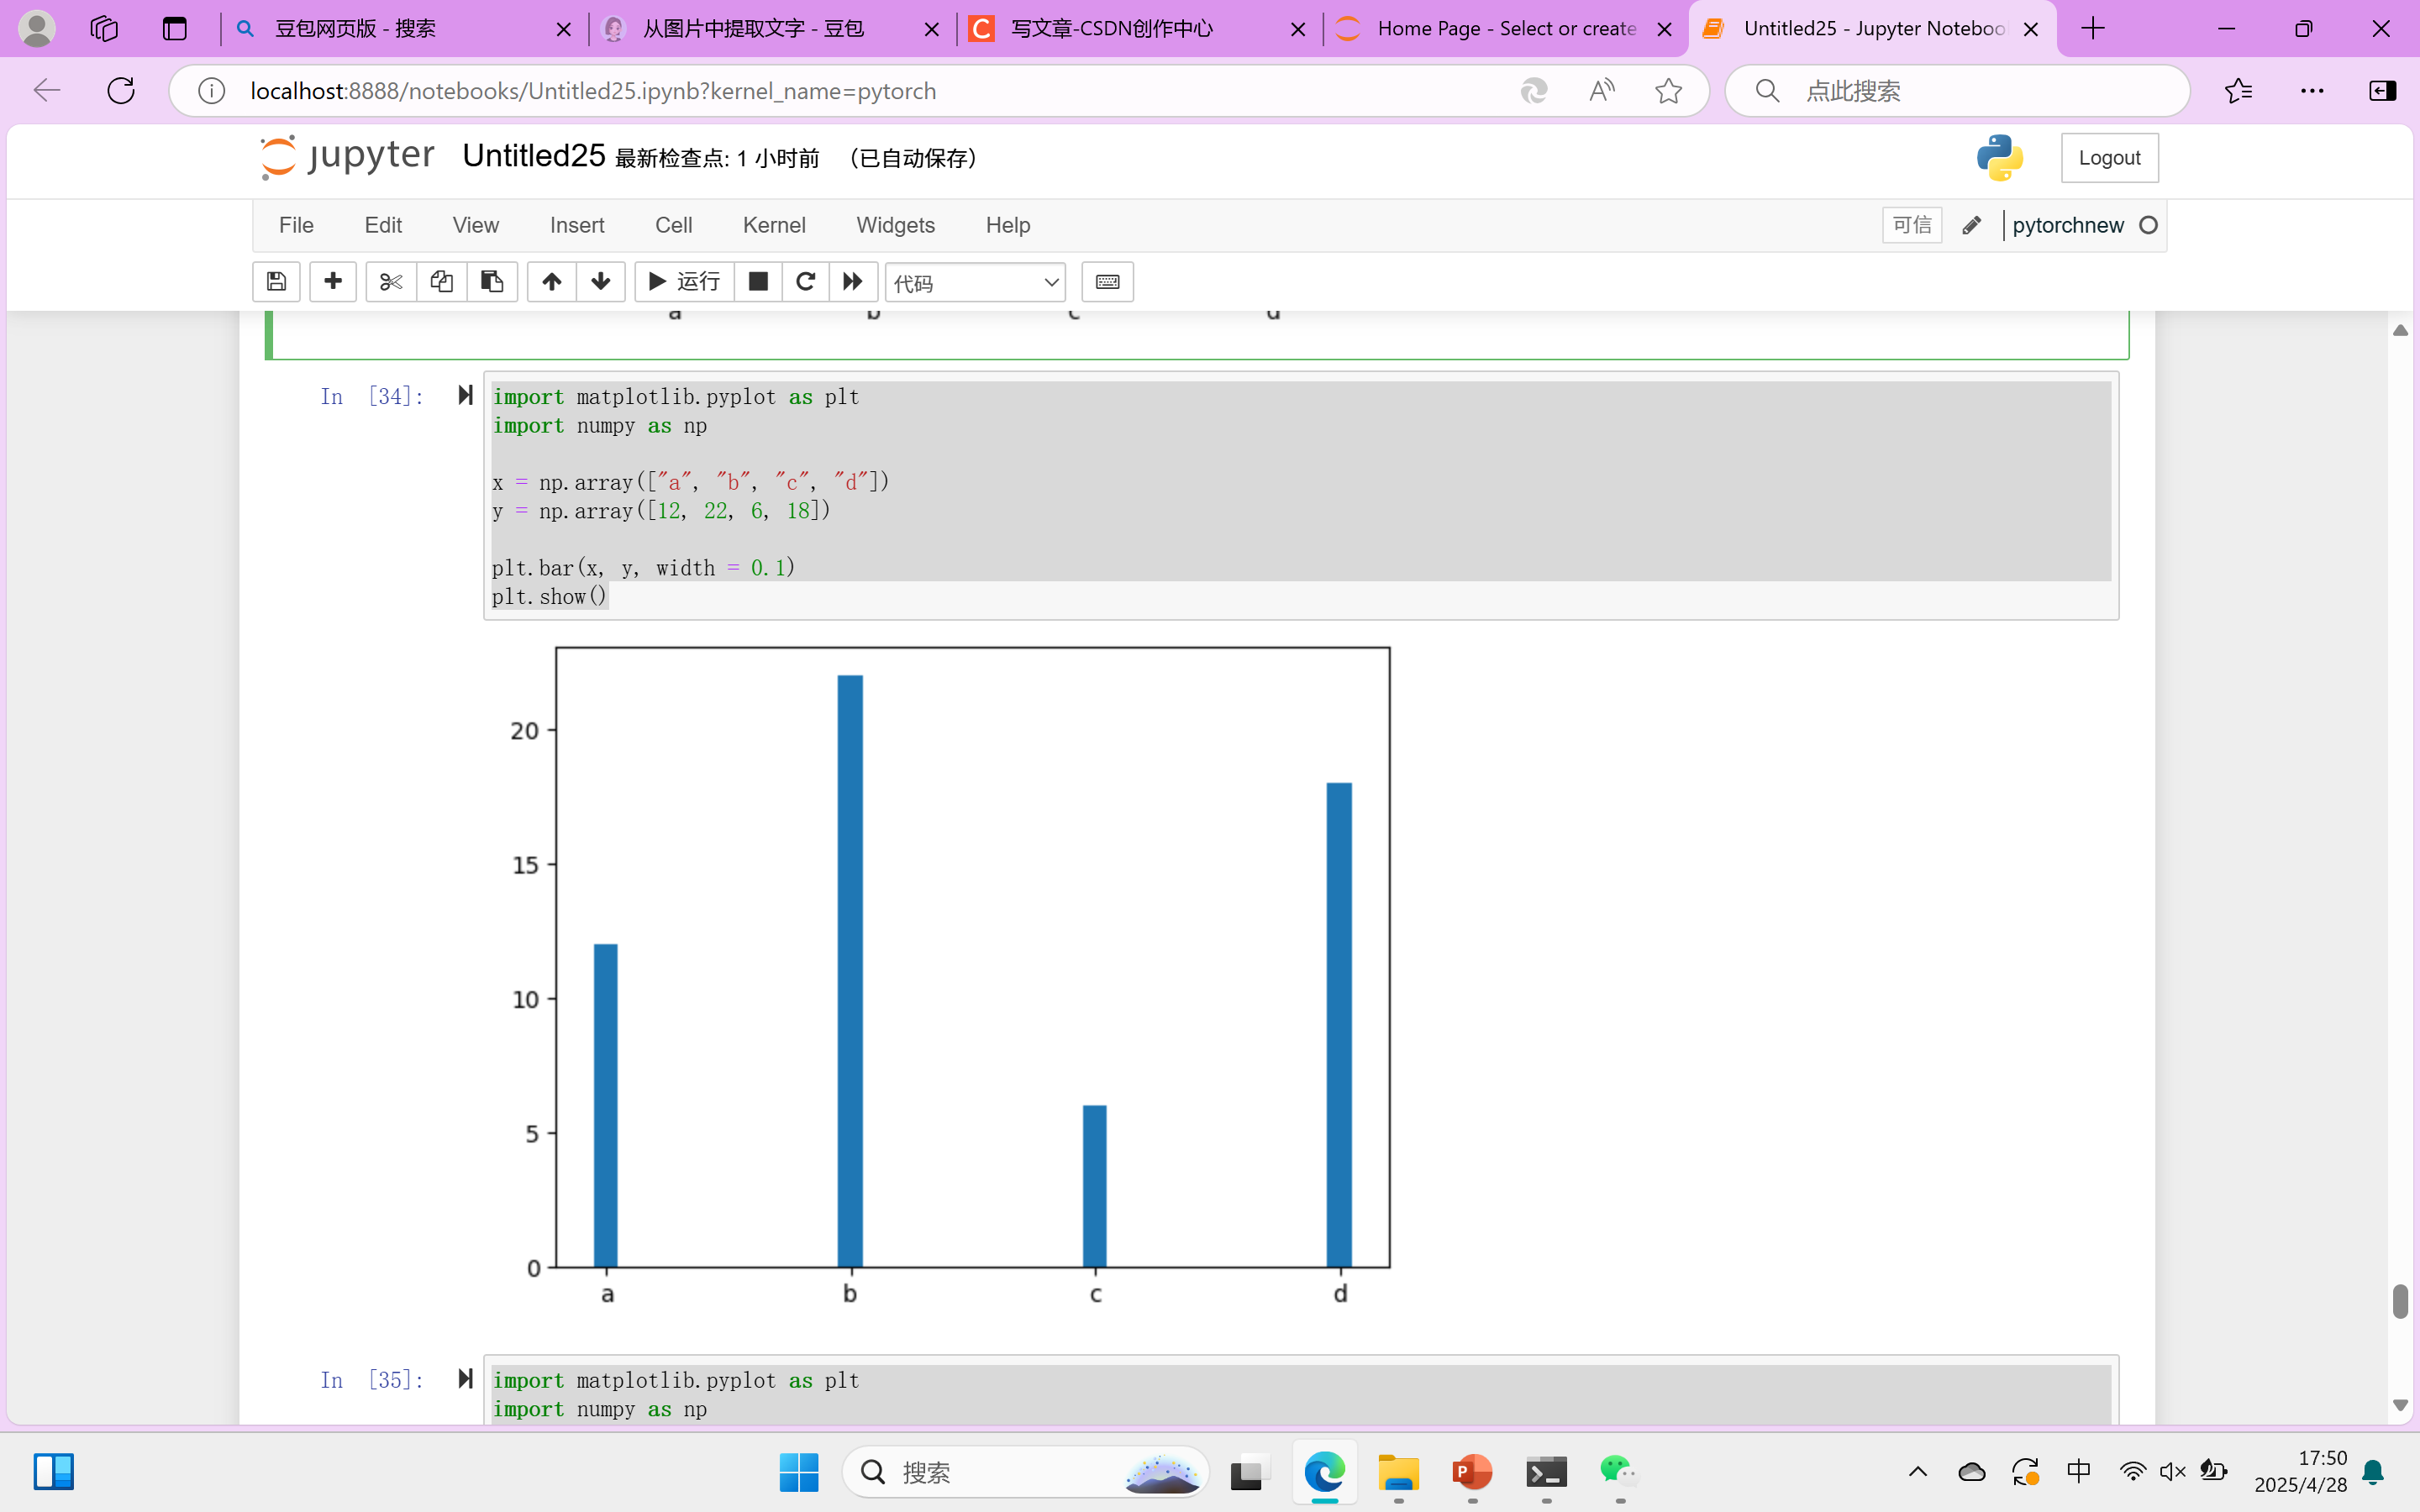
Task: Open the Kernel menu
Action: click(x=773, y=225)
